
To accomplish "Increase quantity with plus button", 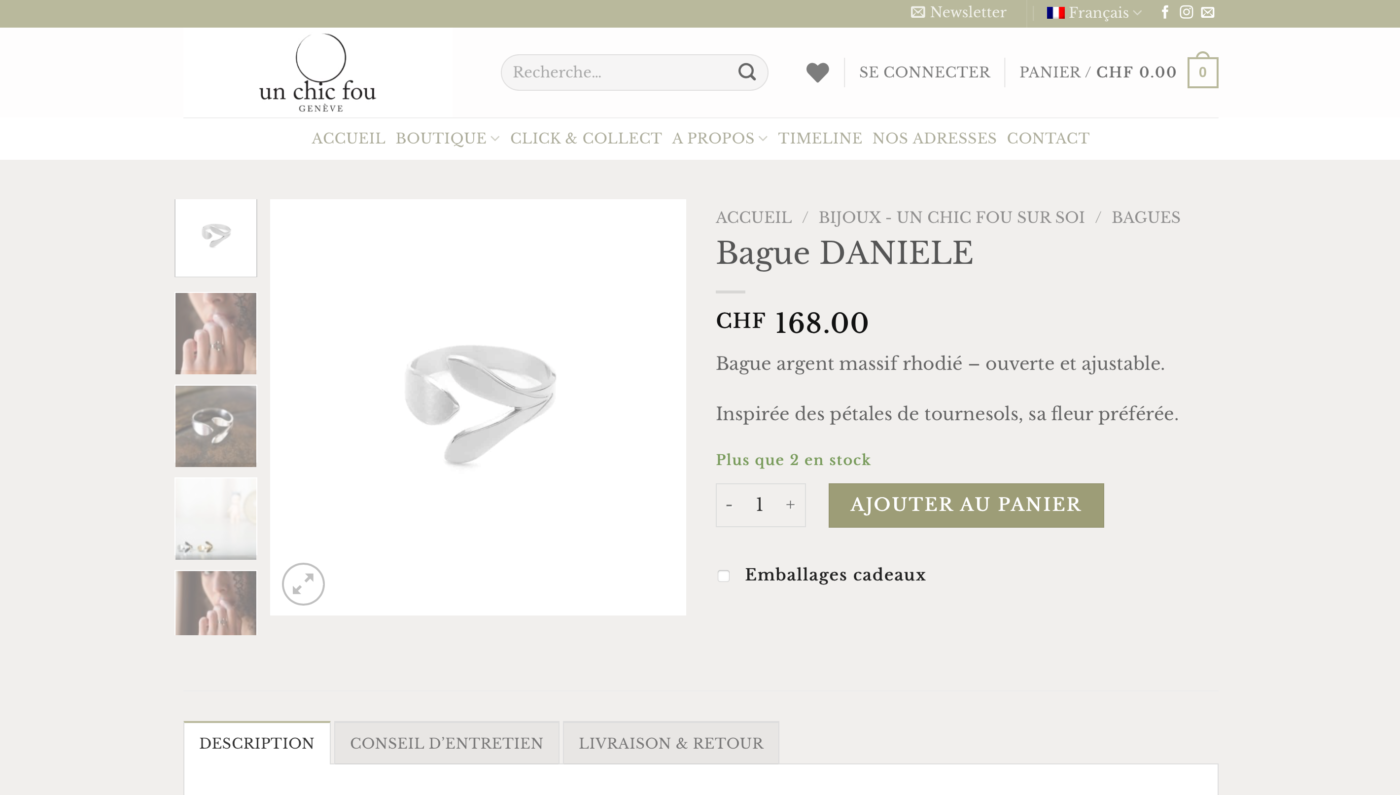I will coord(790,505).
